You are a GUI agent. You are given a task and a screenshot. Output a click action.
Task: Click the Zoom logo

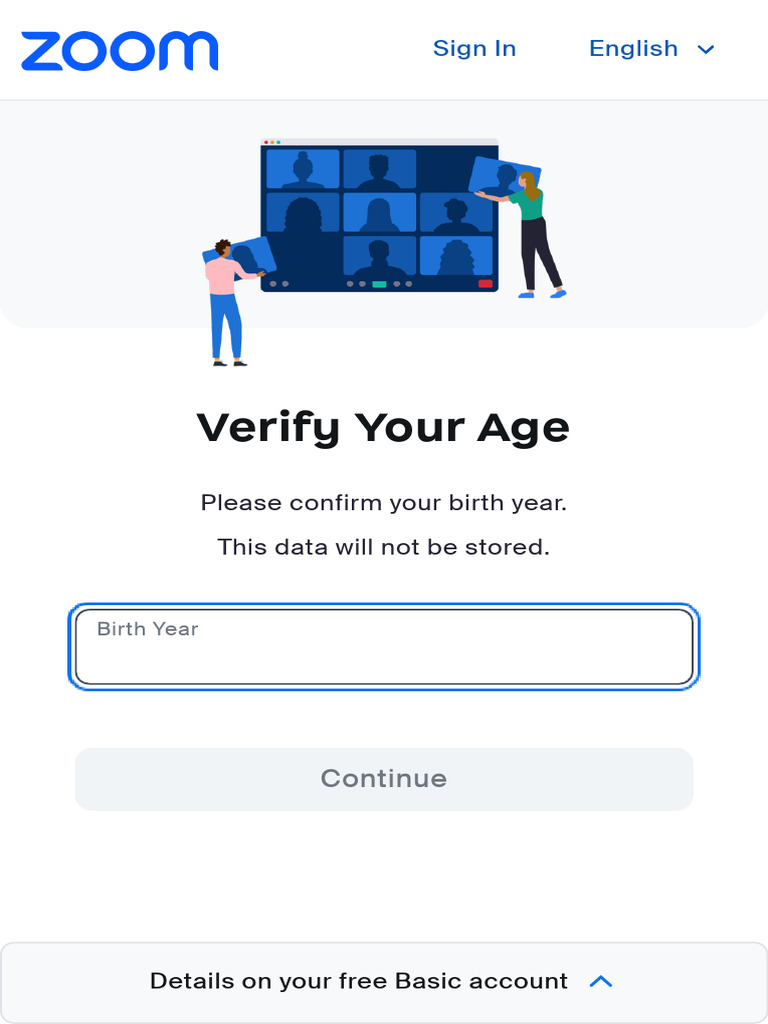pyautogui.click(x=119, y=51)
